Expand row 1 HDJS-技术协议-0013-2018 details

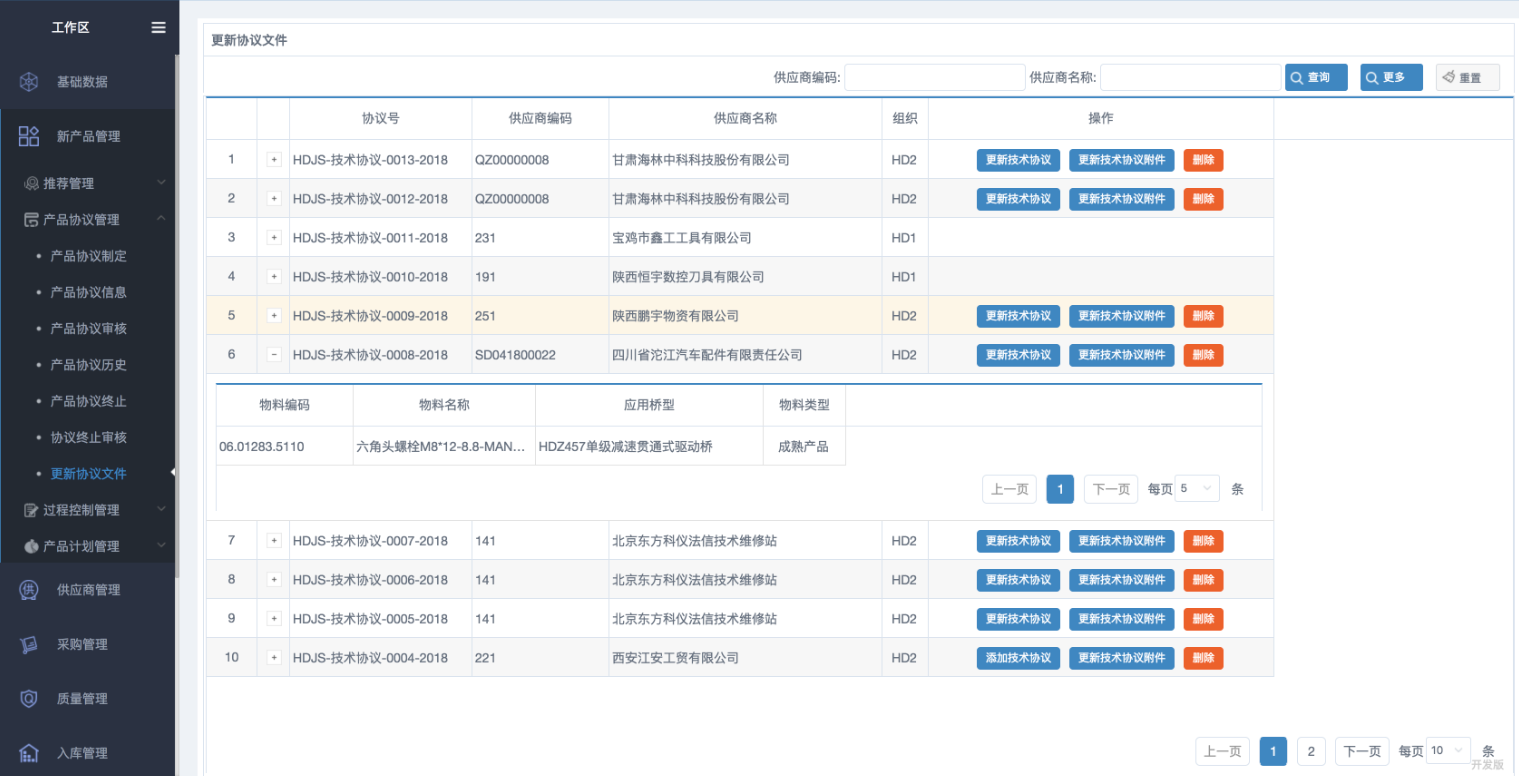(274, 160)
